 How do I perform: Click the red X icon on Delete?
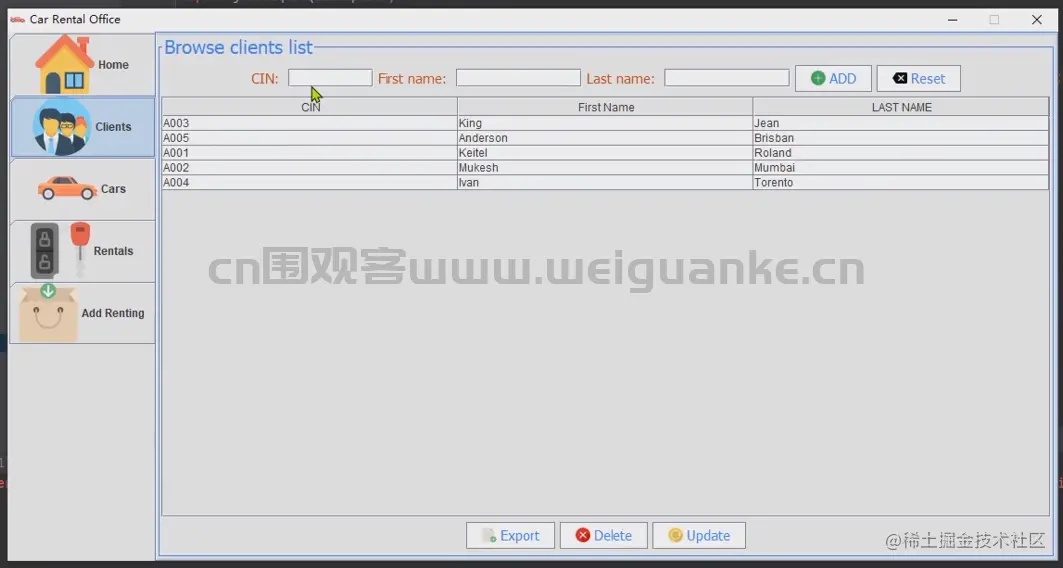583,535
